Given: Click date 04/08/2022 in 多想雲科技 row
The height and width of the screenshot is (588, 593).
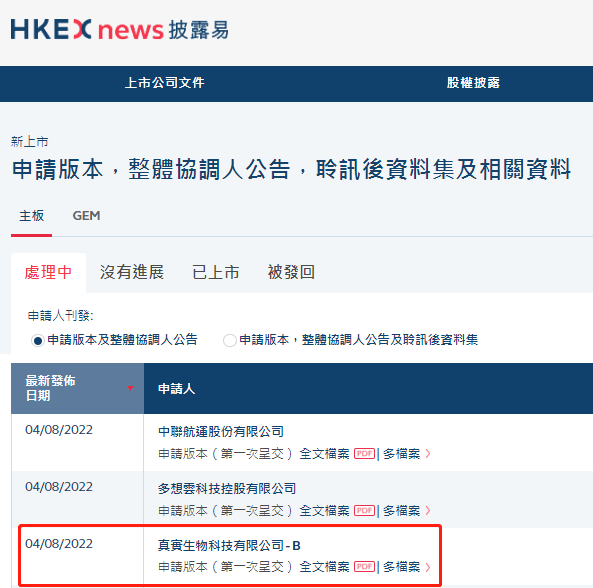Looking at the screenshot, I should pyautogui.click(x=59, y=487).
